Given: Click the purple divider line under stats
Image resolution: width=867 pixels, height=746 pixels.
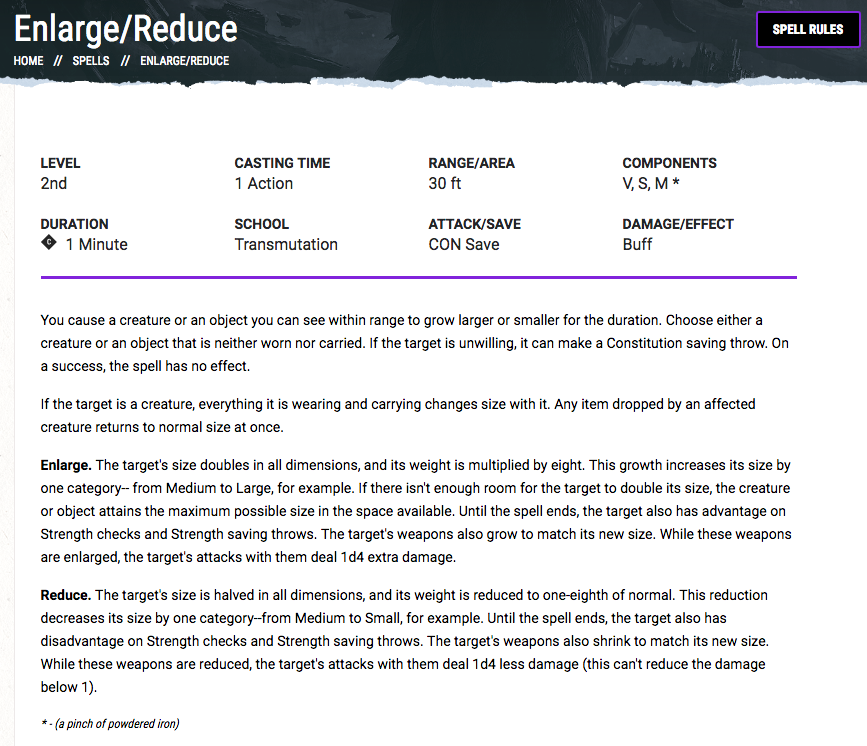Looking at the screenshot, I should (x=418, y=277).
